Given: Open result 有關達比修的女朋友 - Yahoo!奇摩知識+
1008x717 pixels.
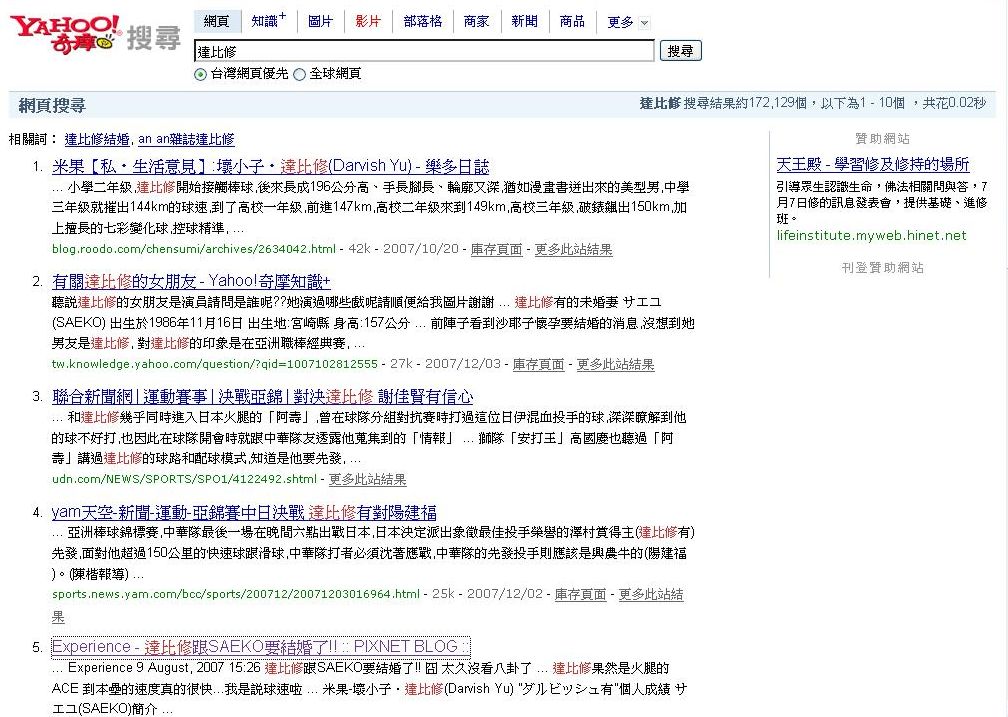Looking at the screenshot, I should pyautogui.click(x=192, y=281).
